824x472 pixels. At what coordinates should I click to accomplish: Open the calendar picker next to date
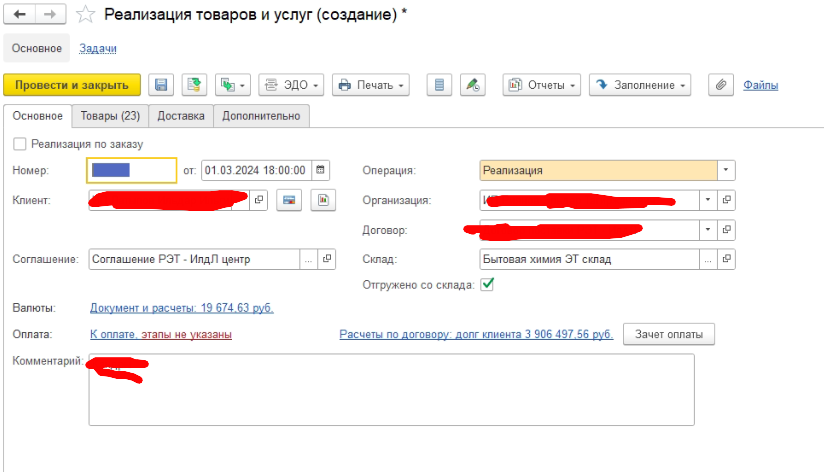[322, 170]
